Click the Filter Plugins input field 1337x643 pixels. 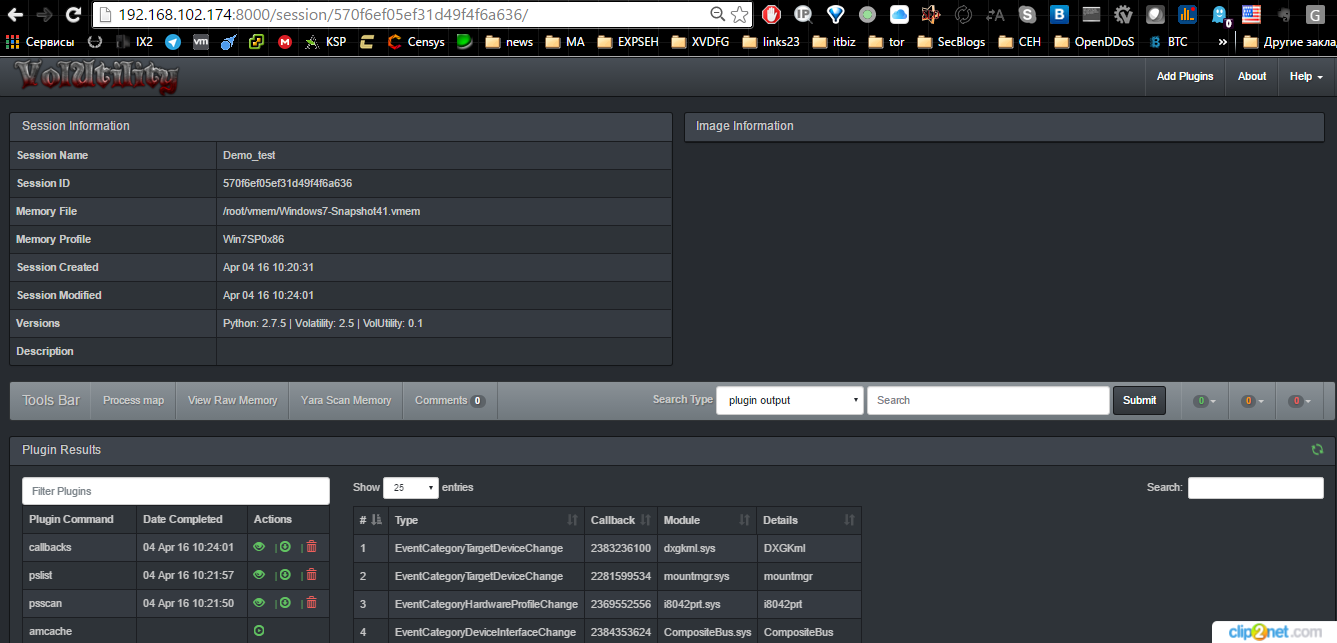pyautogui.click(x=176, y=490)
